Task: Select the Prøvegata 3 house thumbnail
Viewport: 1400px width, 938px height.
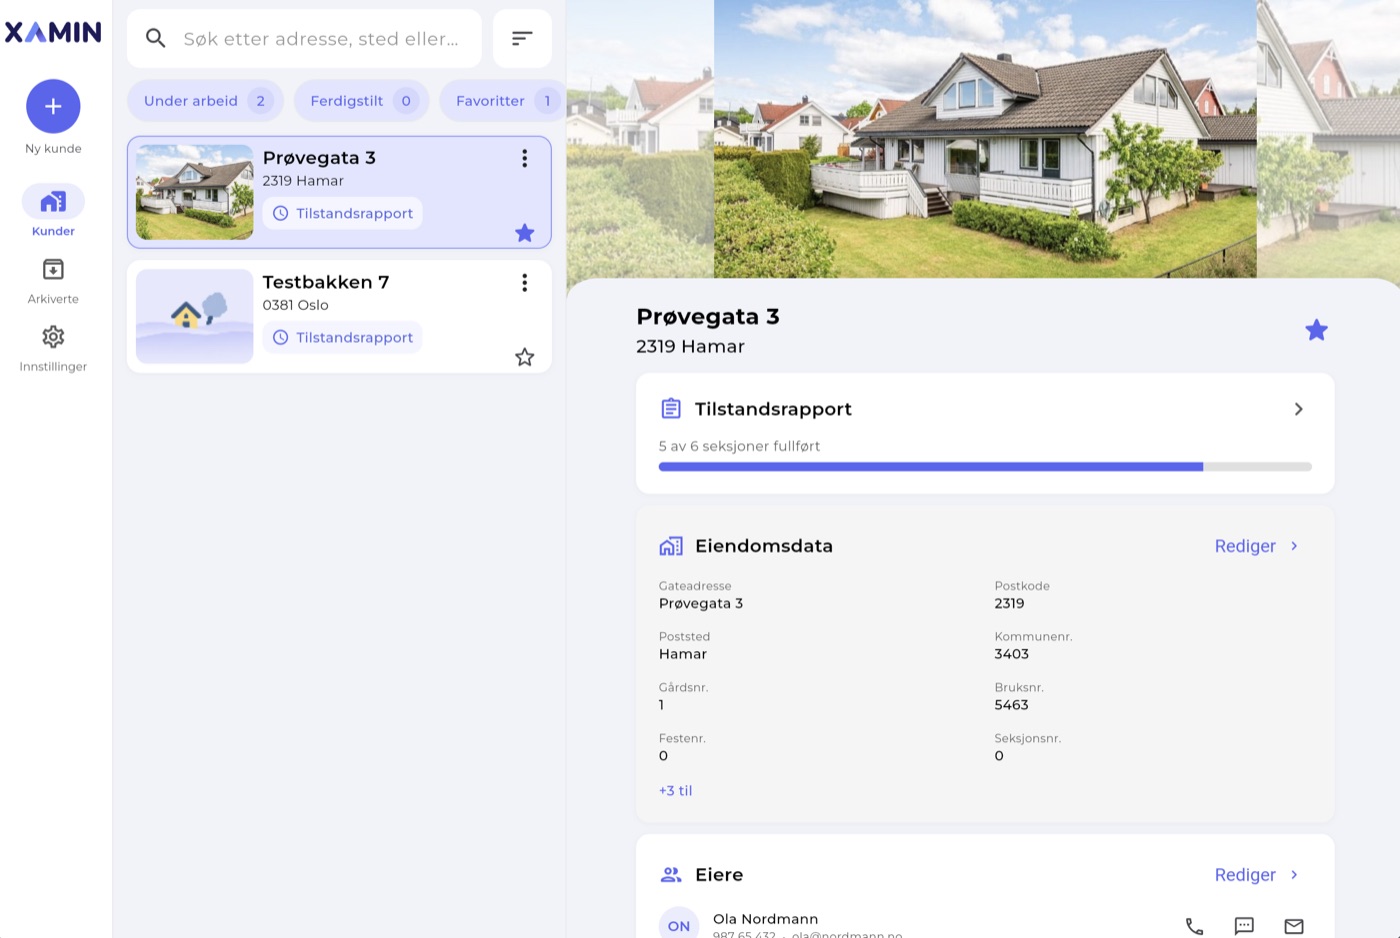Action: 195,192
